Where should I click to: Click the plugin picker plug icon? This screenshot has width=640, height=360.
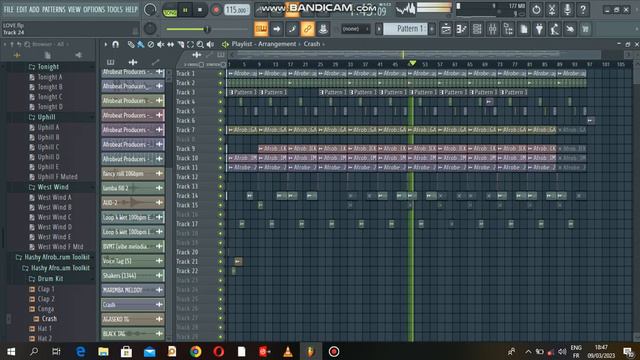tap(539, 29)
